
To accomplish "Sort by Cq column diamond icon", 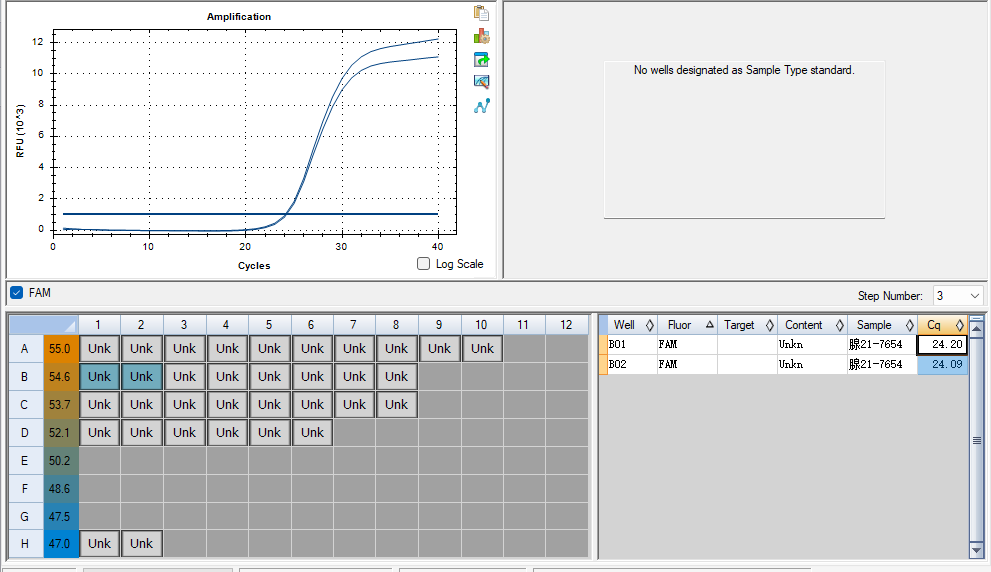I will click(x=960, y=325).
